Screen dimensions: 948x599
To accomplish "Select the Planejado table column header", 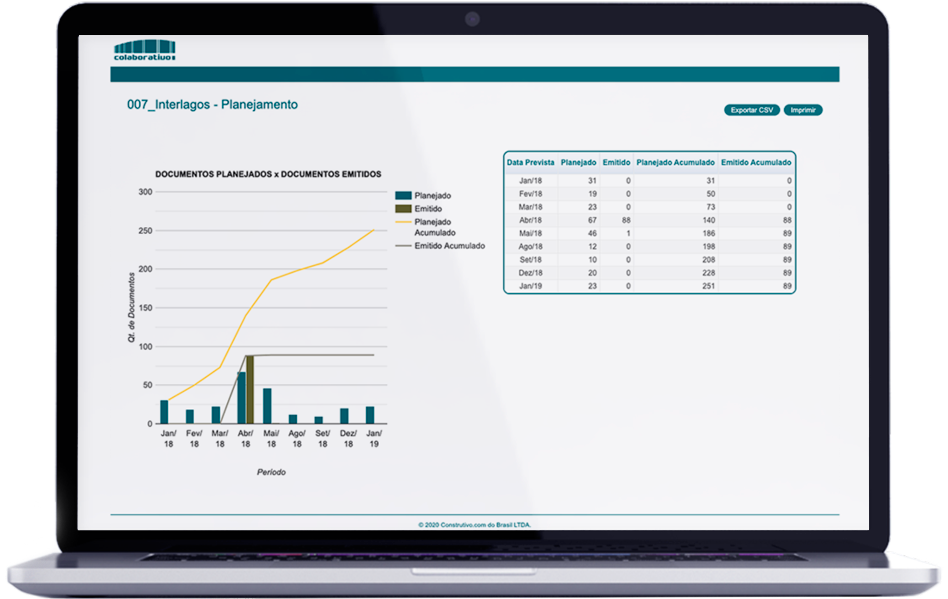I will click(578, 162).
